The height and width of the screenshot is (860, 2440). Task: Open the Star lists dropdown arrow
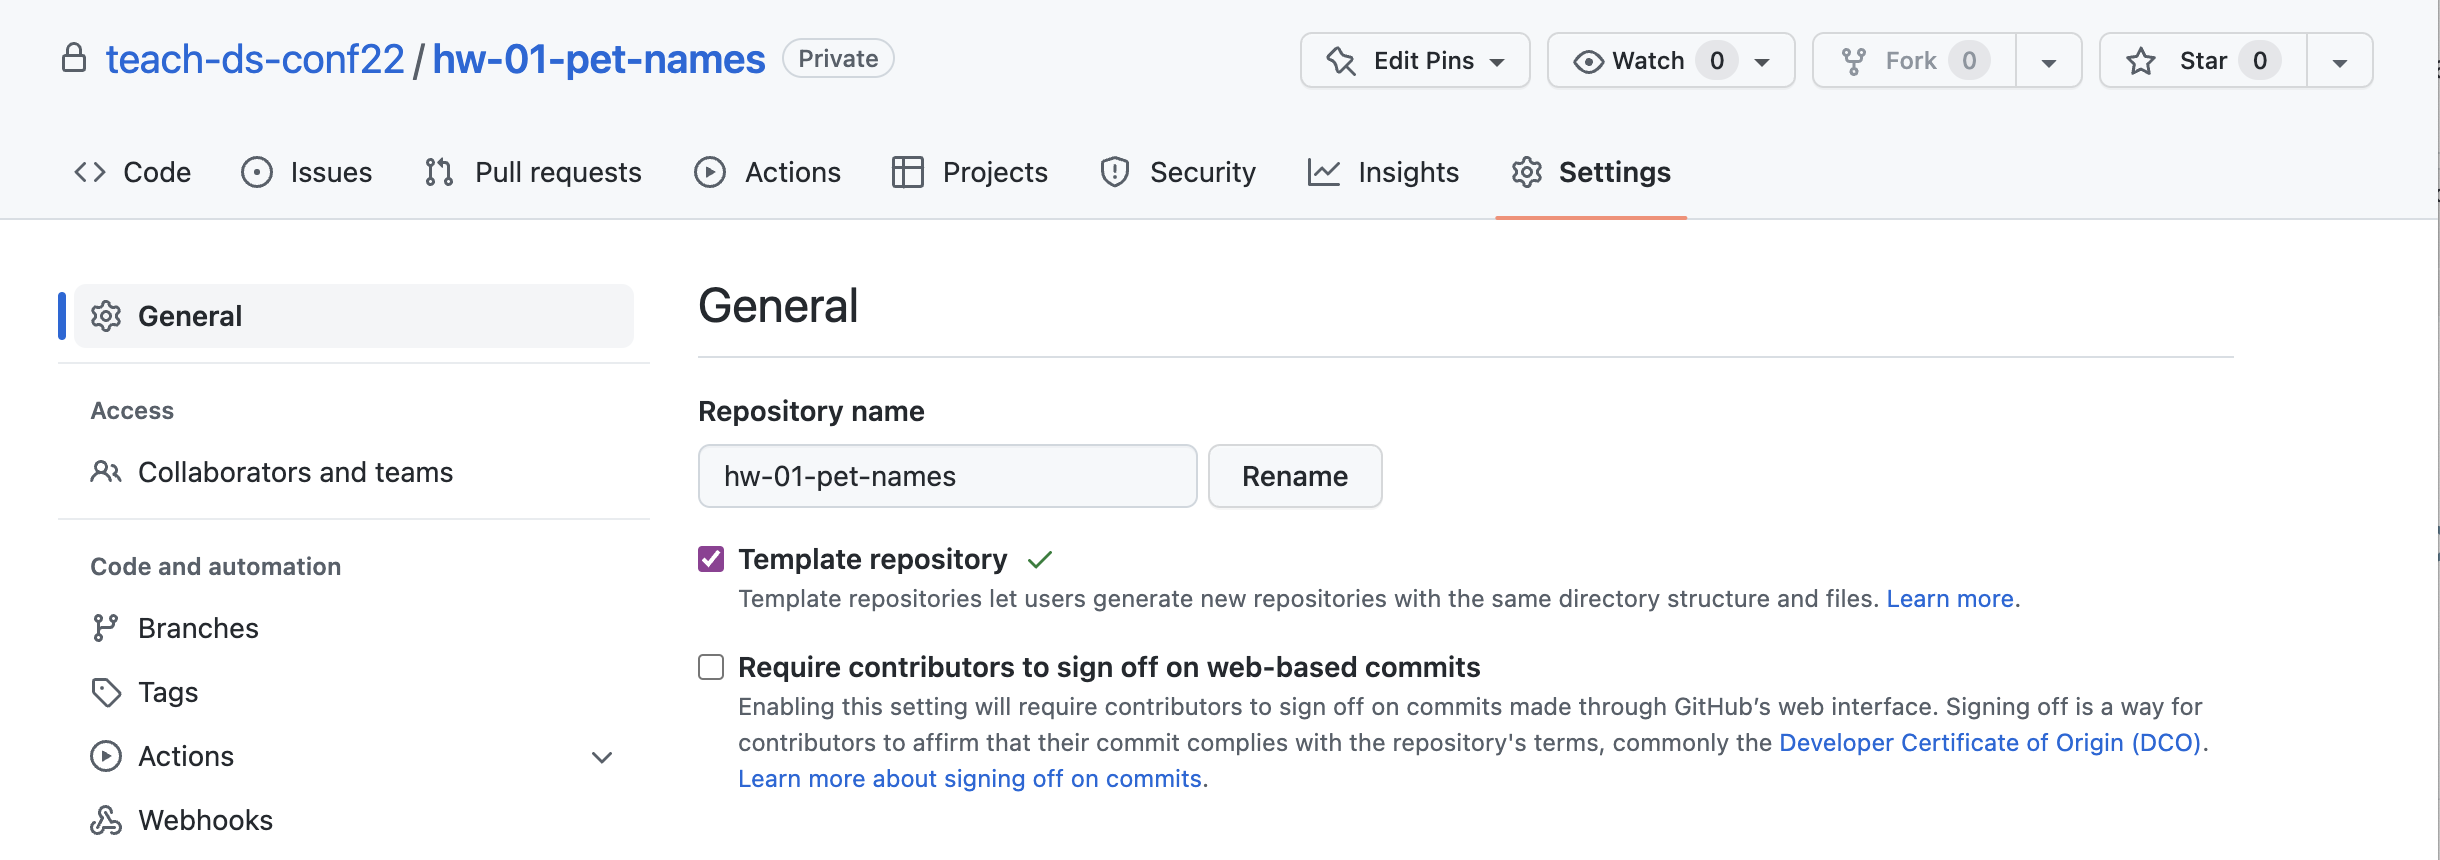click(x=2339, y=62)
